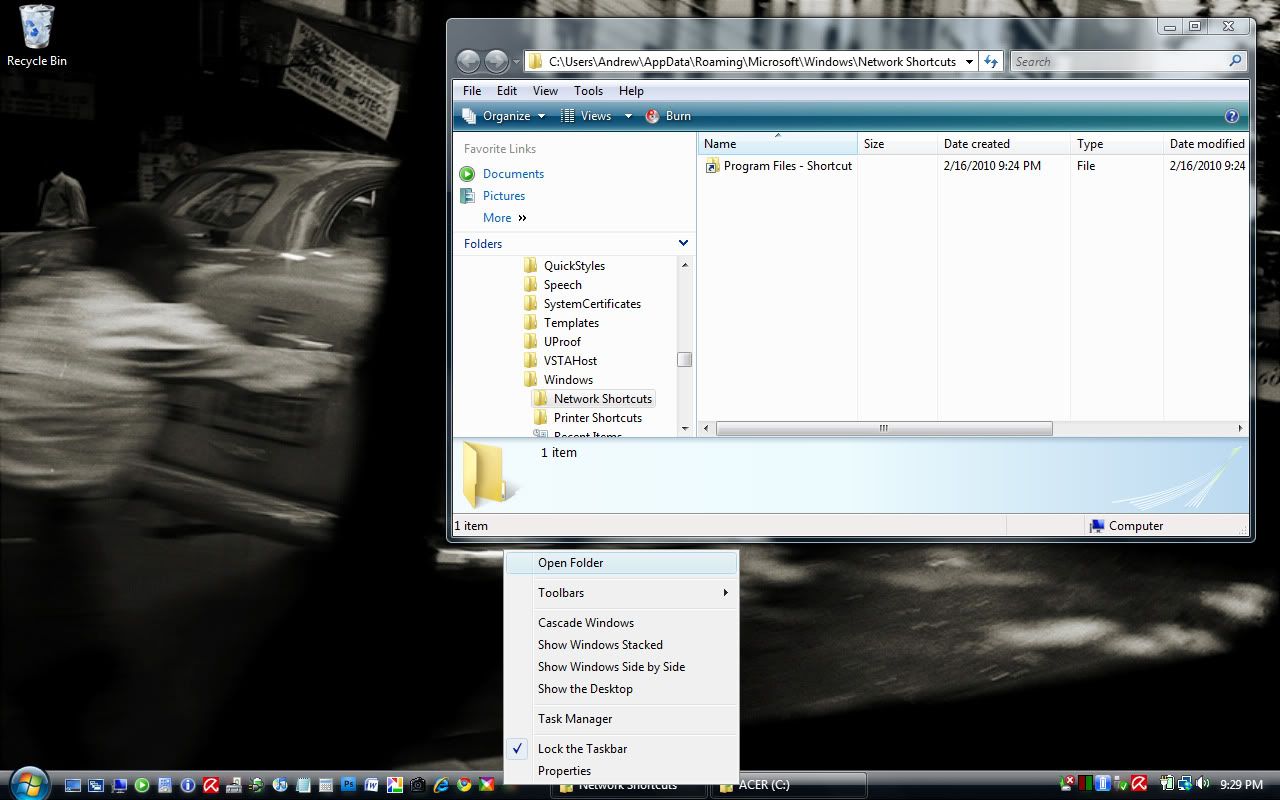Click Switch Between Windows quick launch icon
Image resolution: width=1280 pixels, height=800 pixels.
tap(96, 785)
